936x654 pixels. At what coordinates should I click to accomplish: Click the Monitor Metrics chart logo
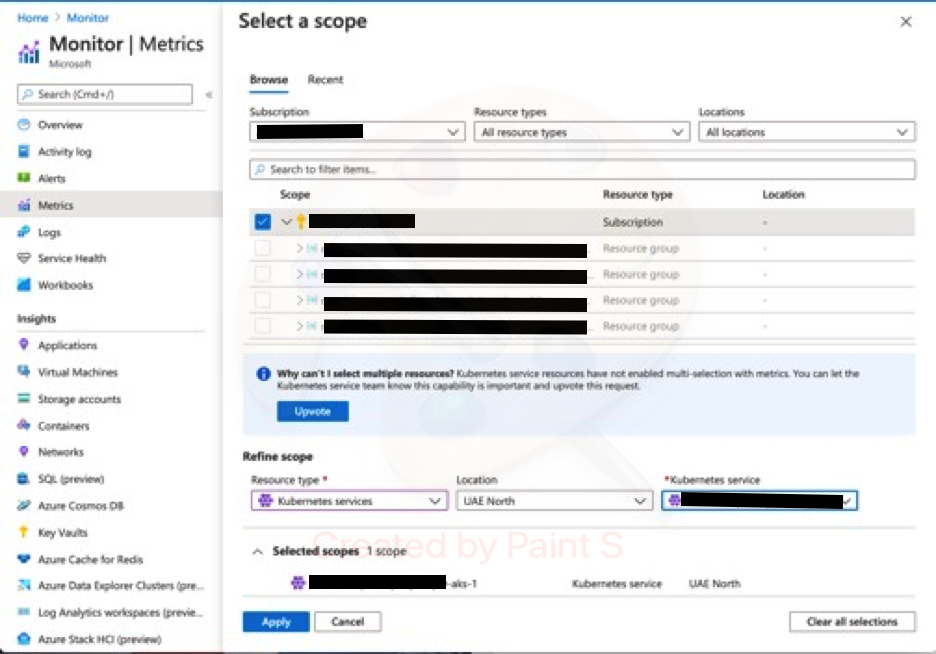[x=29, y=52]
